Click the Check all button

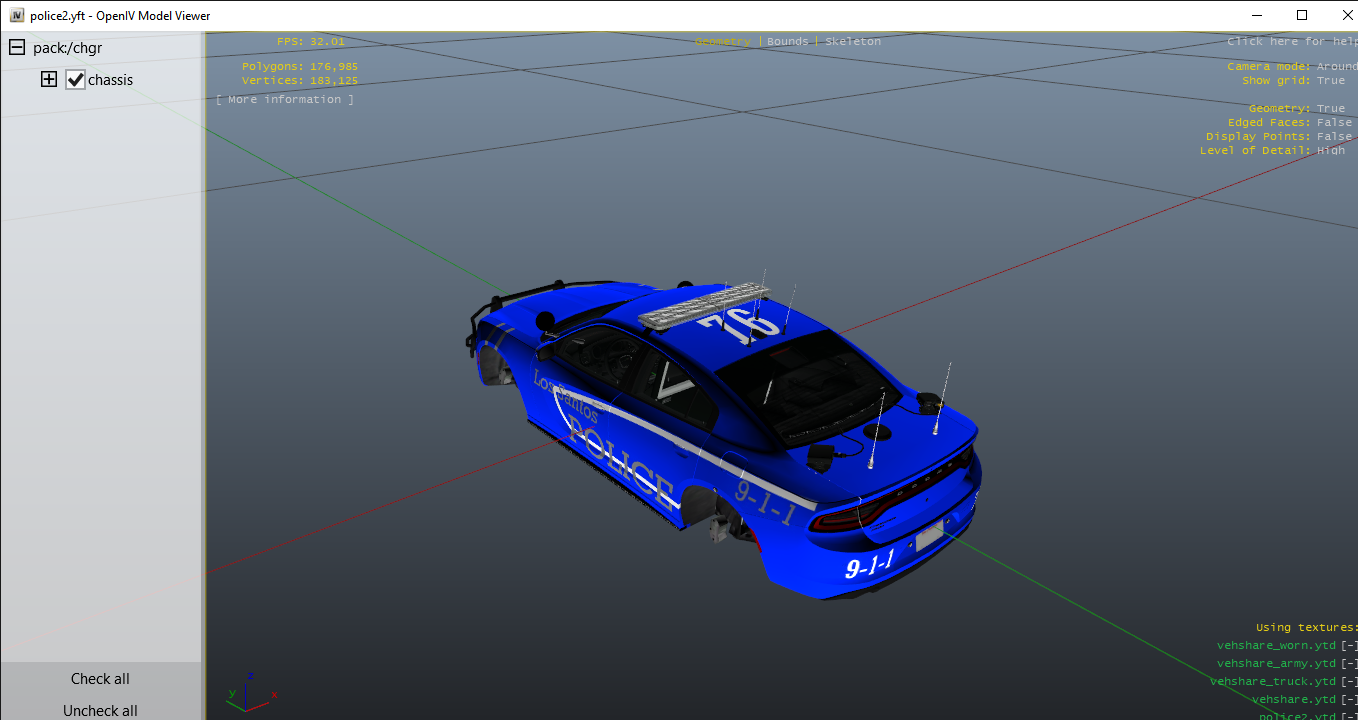[100, 679]
